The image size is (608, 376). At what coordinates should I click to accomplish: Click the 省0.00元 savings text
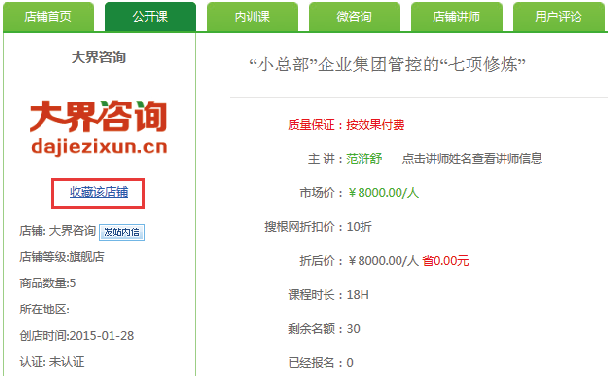446,260
